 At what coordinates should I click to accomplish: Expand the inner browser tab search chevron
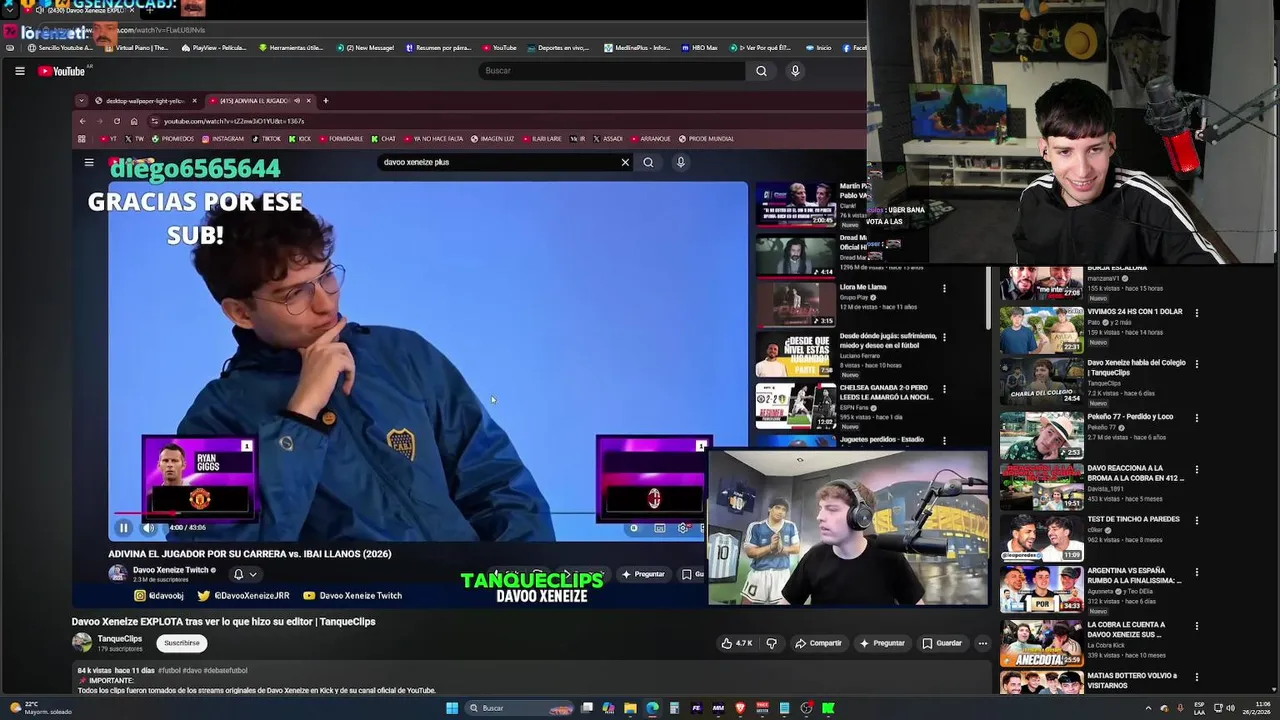click(82, 101)
